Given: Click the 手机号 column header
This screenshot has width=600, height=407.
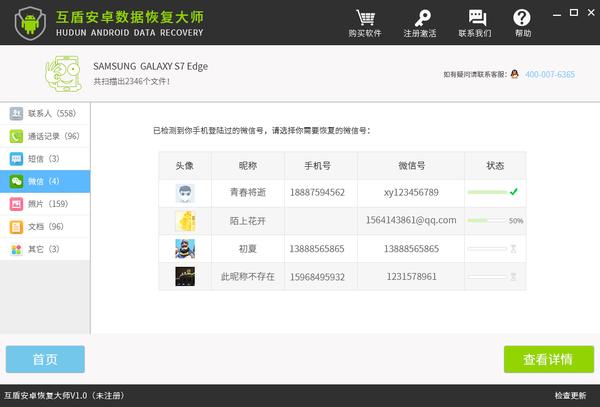Looking at the screenshot, I should click(x=317, y=166).
